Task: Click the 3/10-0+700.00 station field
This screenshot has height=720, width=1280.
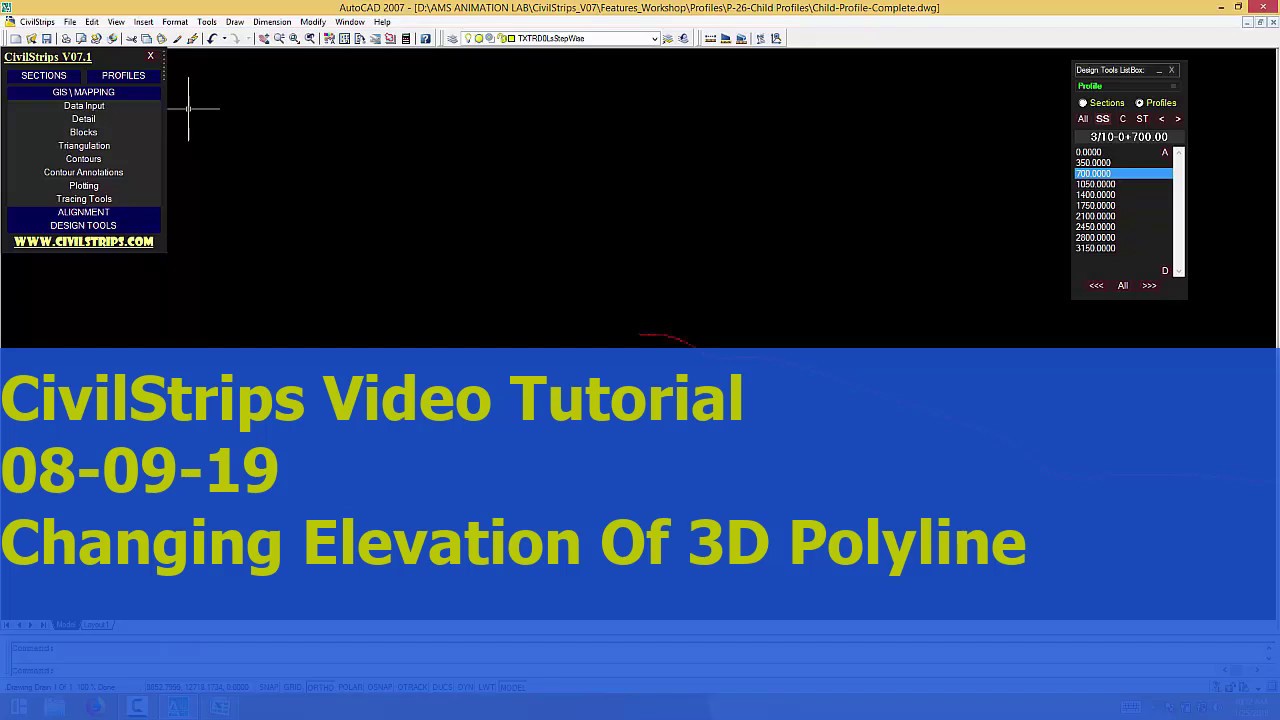Action: (1129, 137)
